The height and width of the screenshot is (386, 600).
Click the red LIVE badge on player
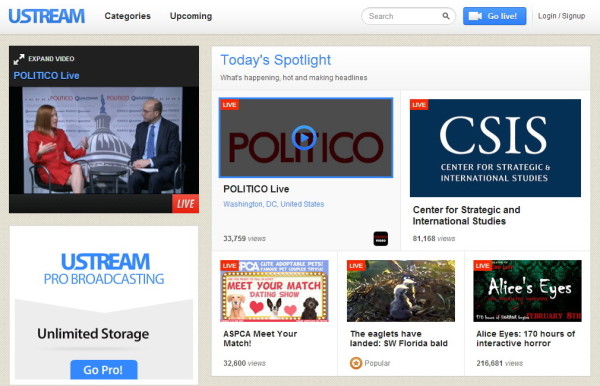pos(186,204)
